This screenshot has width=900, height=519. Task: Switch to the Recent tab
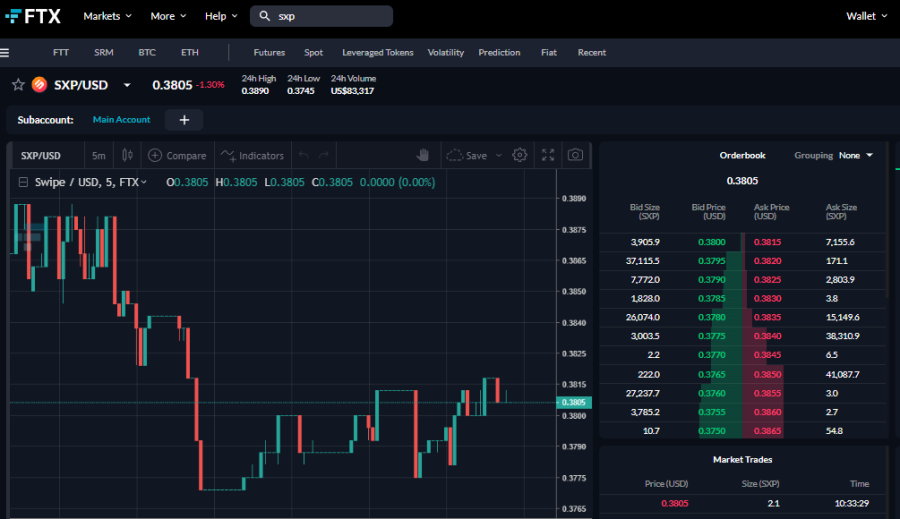click(x=592, y=52)
